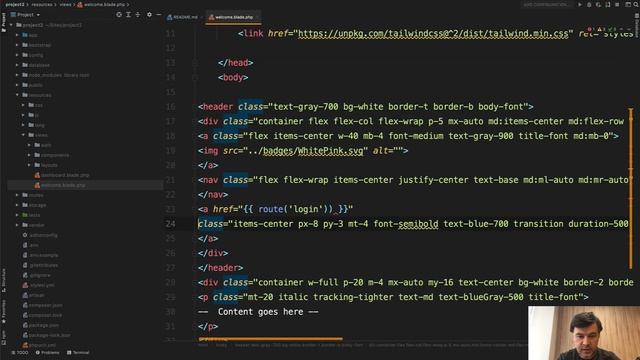Open the Project tool window stripe button
Screen dimensions: 640x360
tap(4, 22)
